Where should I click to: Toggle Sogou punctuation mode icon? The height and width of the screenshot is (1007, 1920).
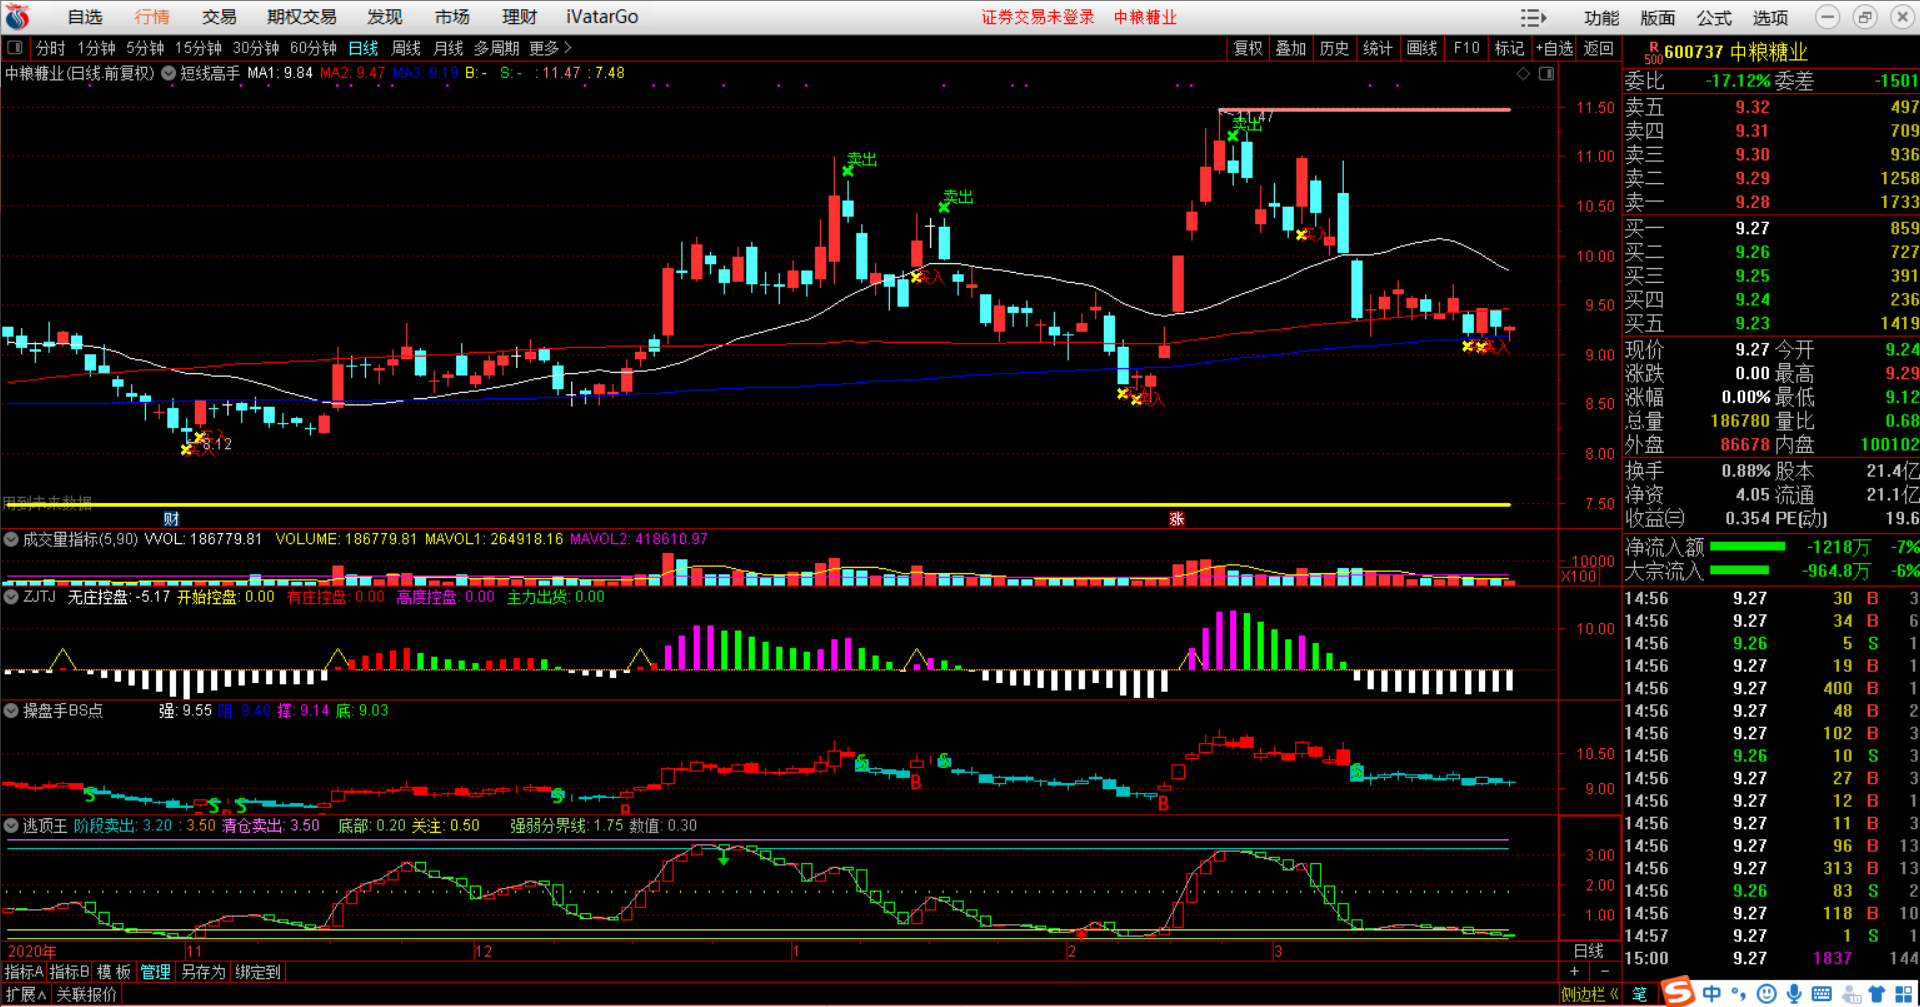(1740, 994)
